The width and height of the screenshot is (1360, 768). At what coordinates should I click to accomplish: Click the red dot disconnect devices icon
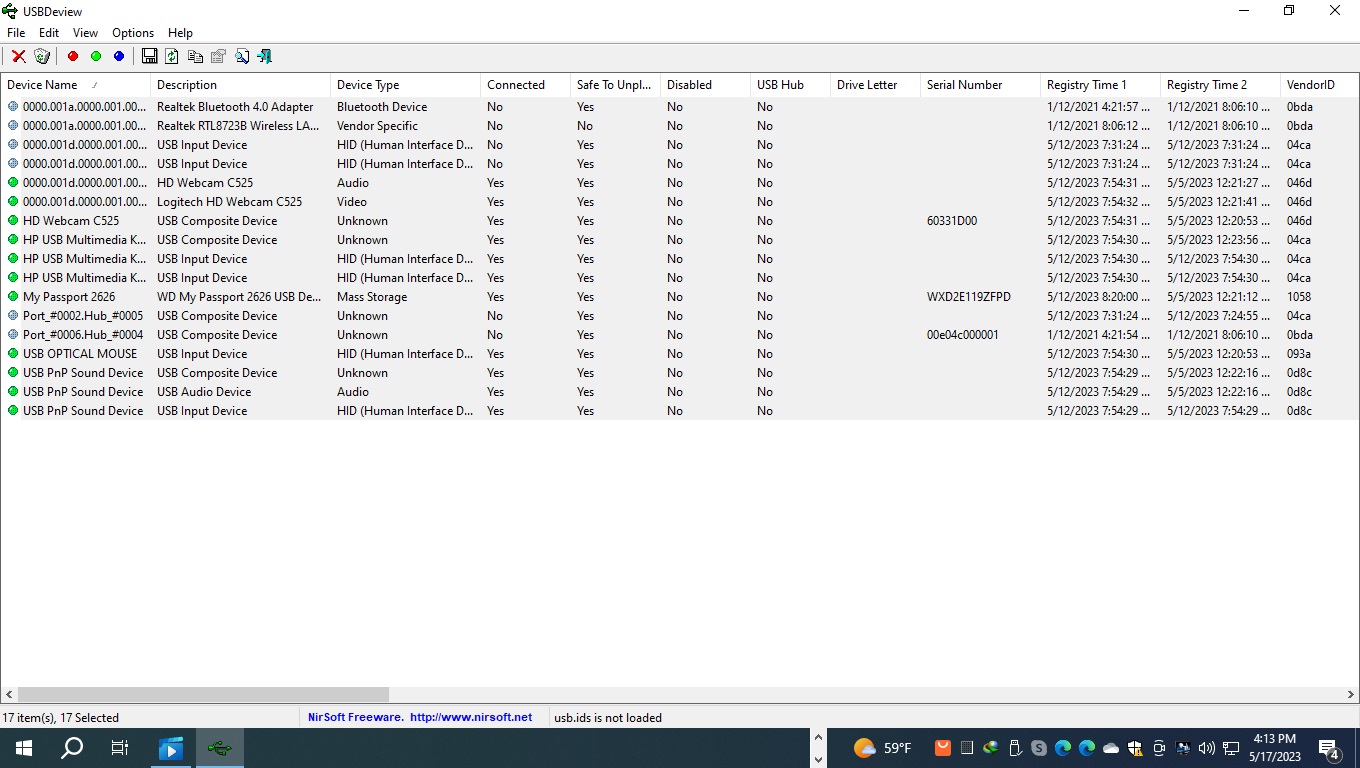72,57
